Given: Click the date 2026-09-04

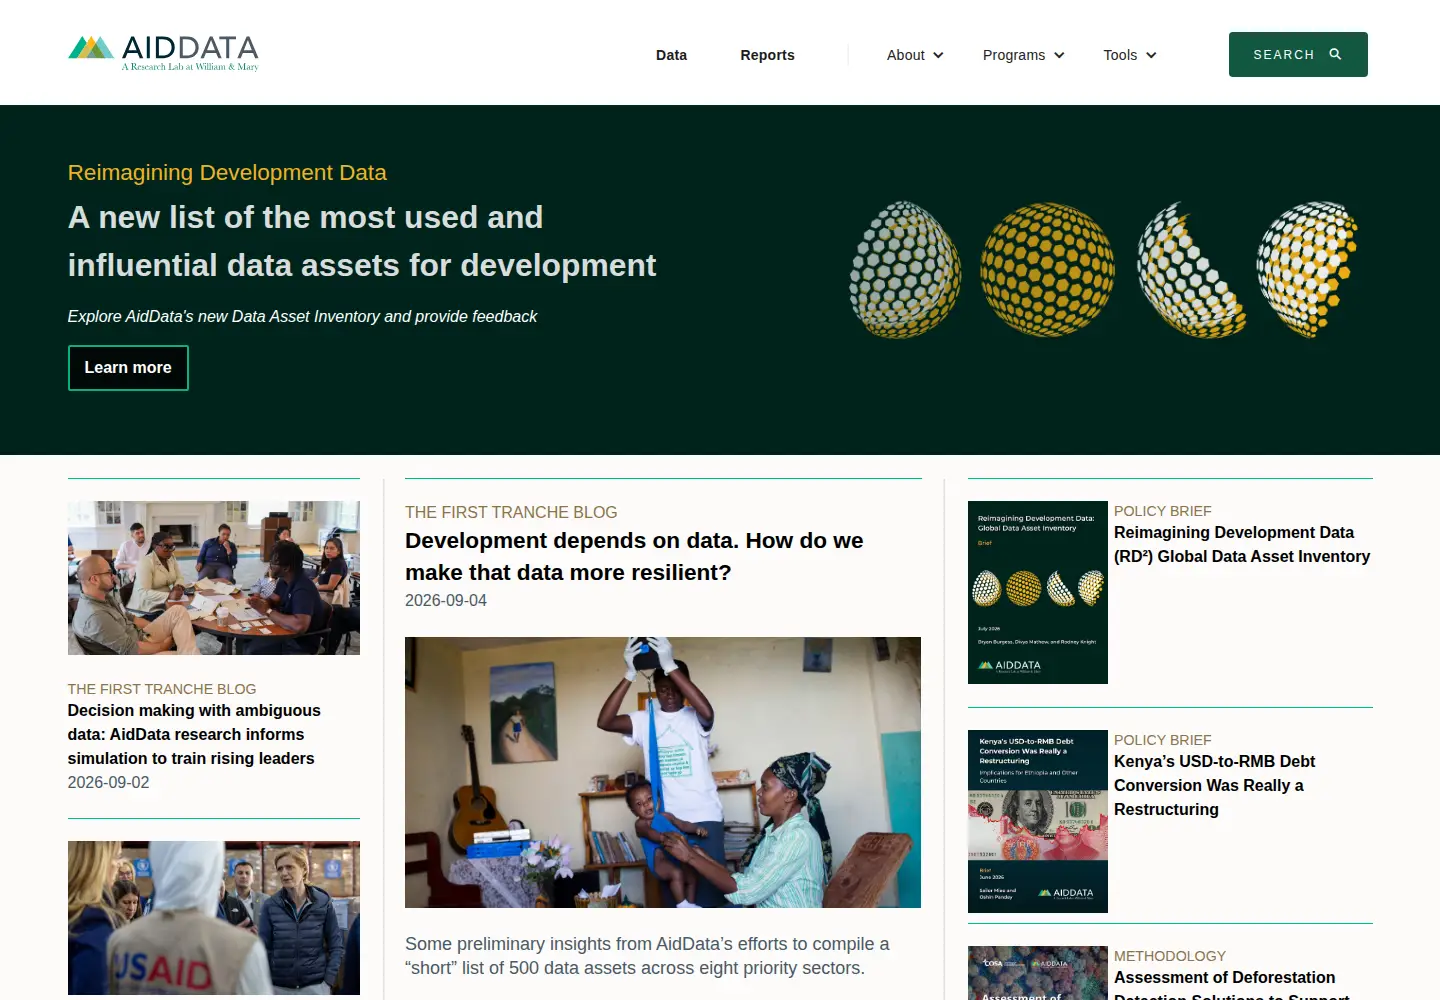Looking at the screenshot, I should (446, 600).
